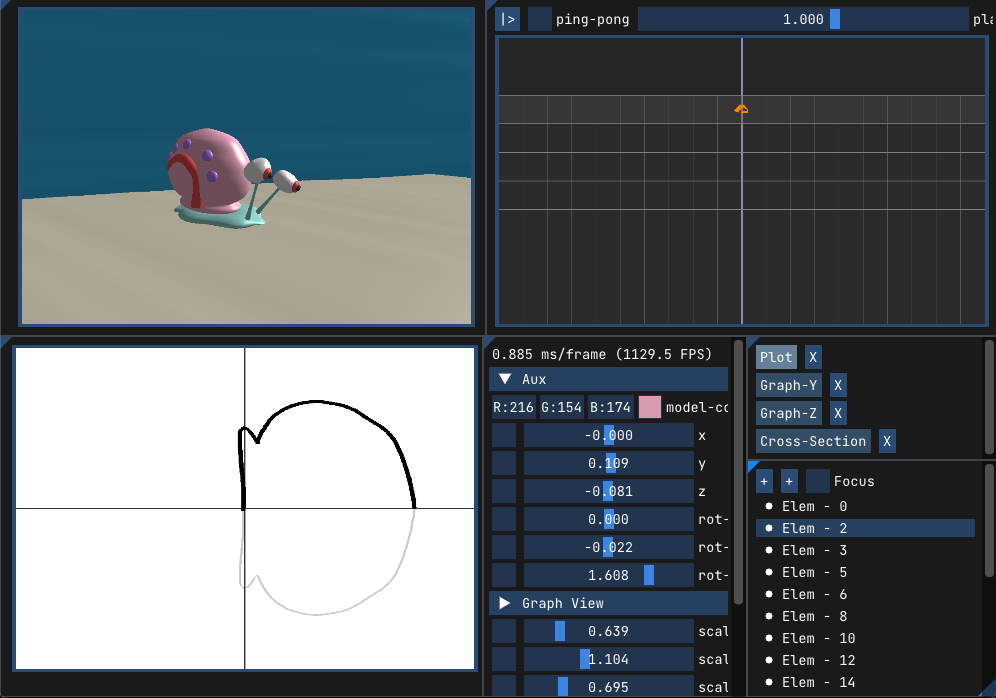Viewport: 996px width, 698px height.
Task: Edit the G:154 color field
Action: coord(562,407)
